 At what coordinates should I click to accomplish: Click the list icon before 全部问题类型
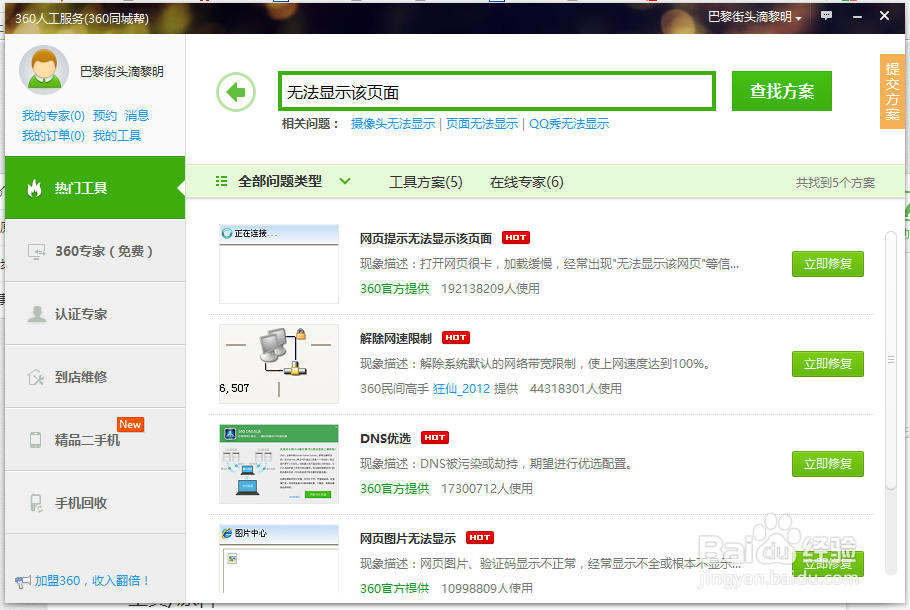(221, 182)
